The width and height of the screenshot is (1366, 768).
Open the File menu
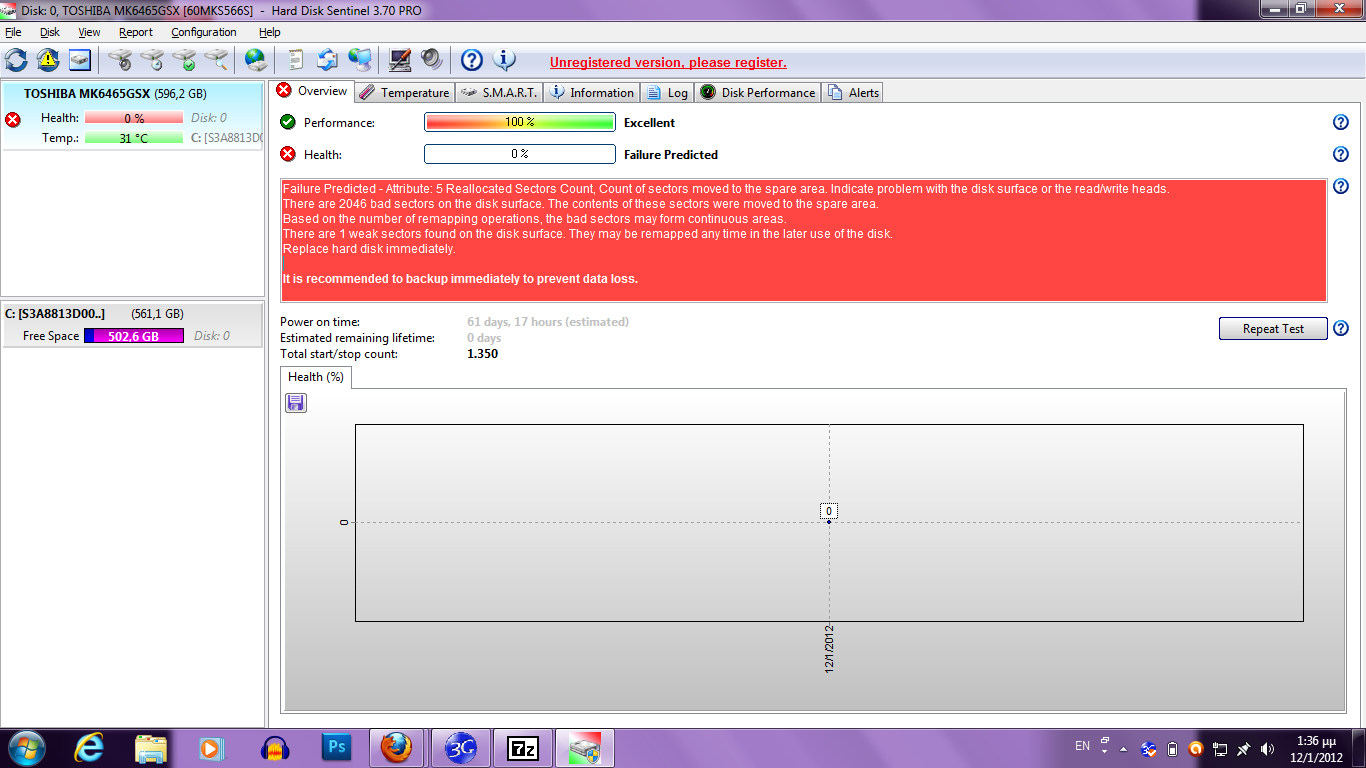coord(13,32)
